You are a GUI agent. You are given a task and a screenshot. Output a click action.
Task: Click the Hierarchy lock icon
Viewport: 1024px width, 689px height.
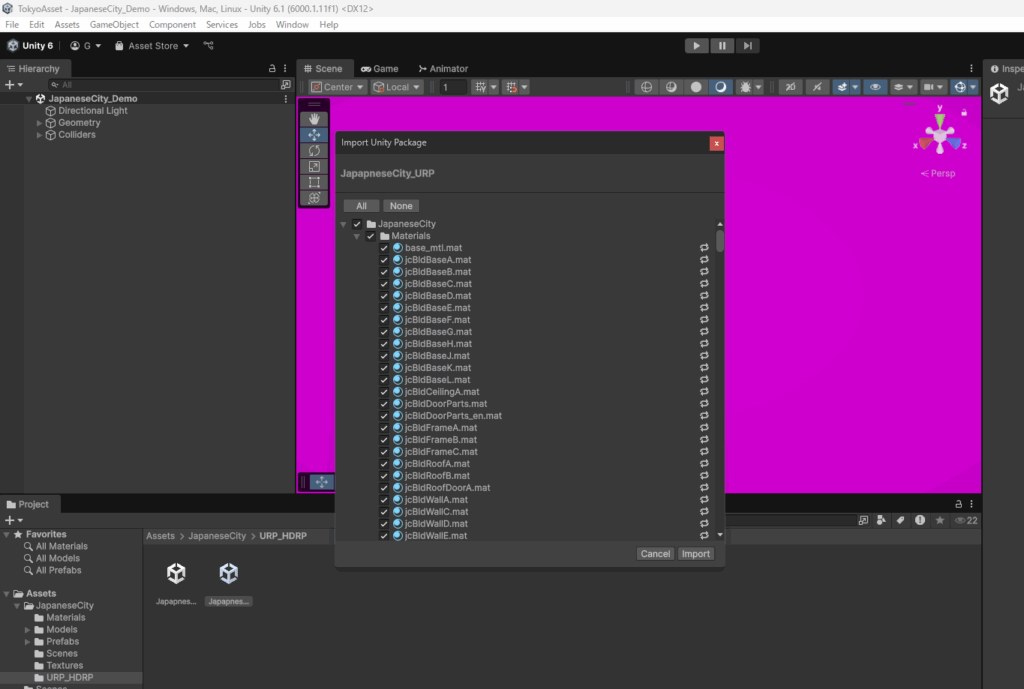click(272, 68)
